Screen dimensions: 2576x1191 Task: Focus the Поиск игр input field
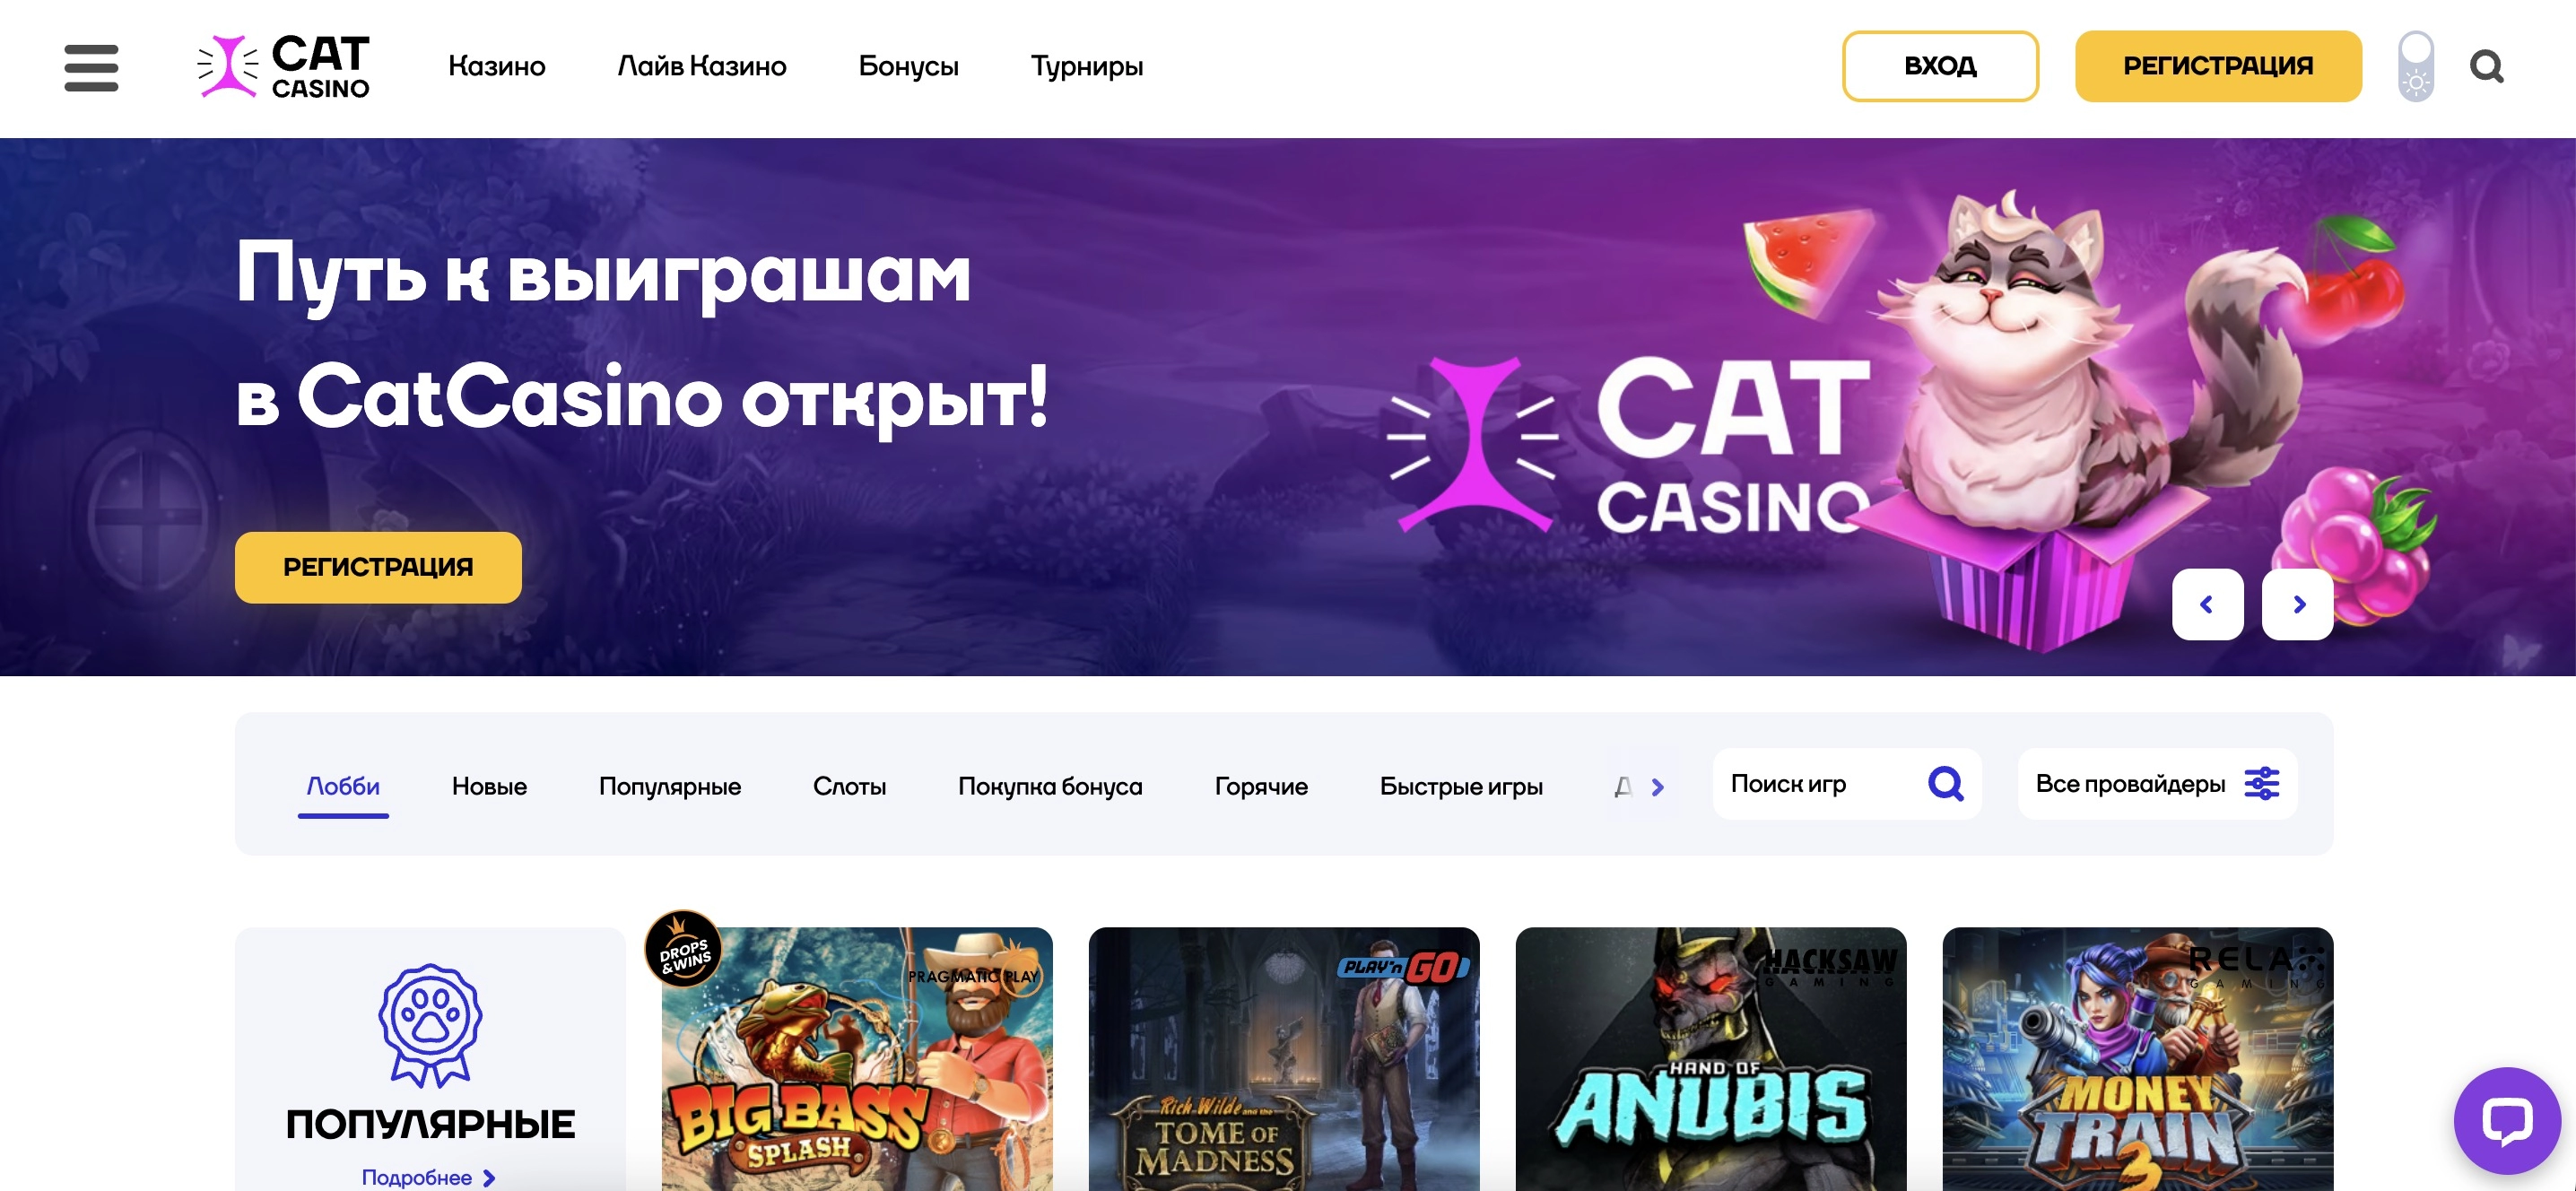coord(1820,784)
